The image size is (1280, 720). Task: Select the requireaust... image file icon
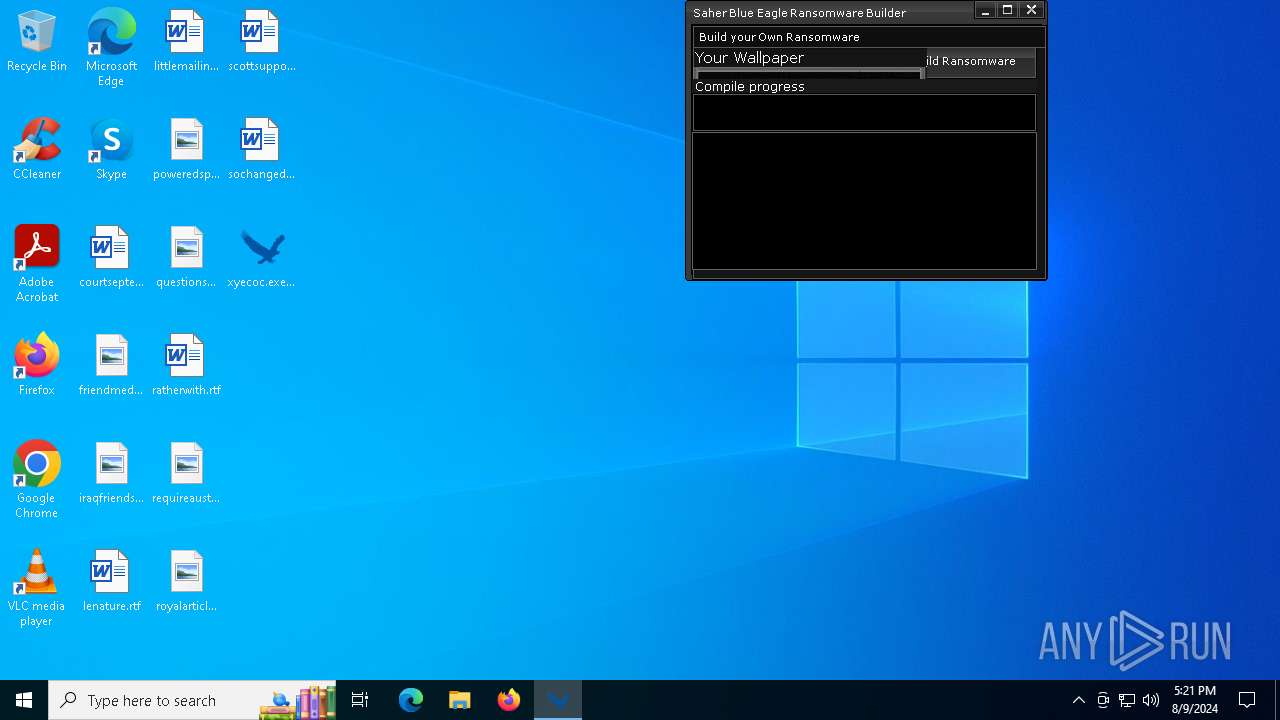point(186,473)
